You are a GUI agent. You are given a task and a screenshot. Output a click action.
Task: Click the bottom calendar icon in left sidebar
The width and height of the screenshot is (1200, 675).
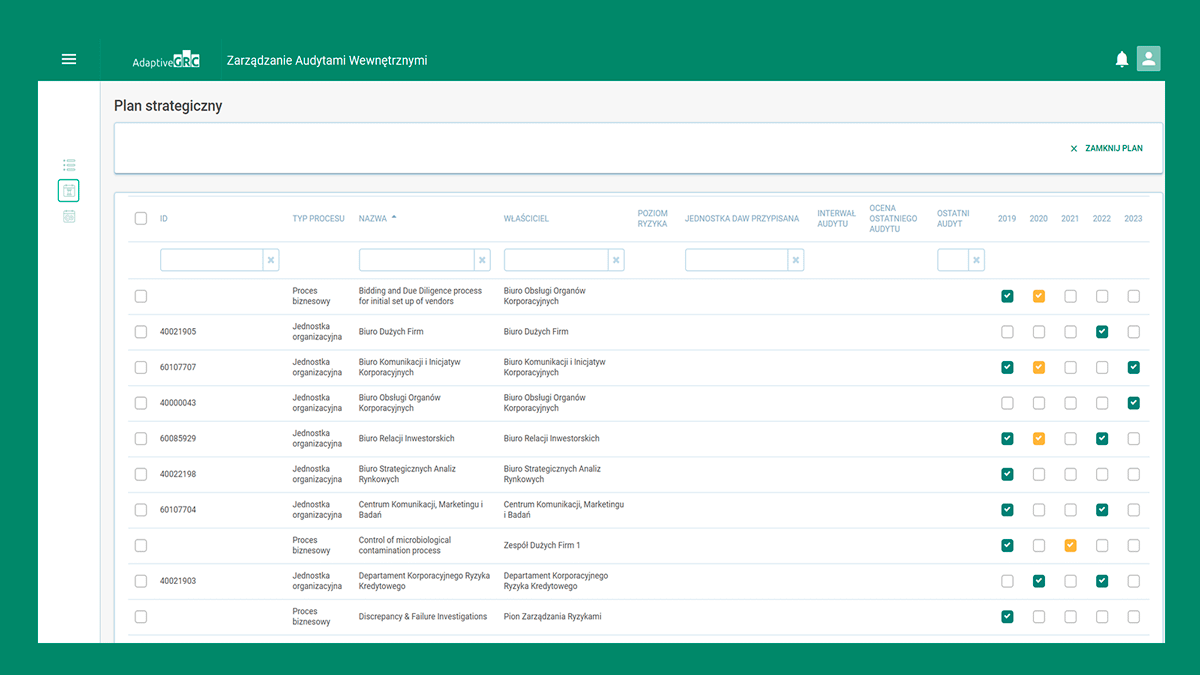point(69,216)
